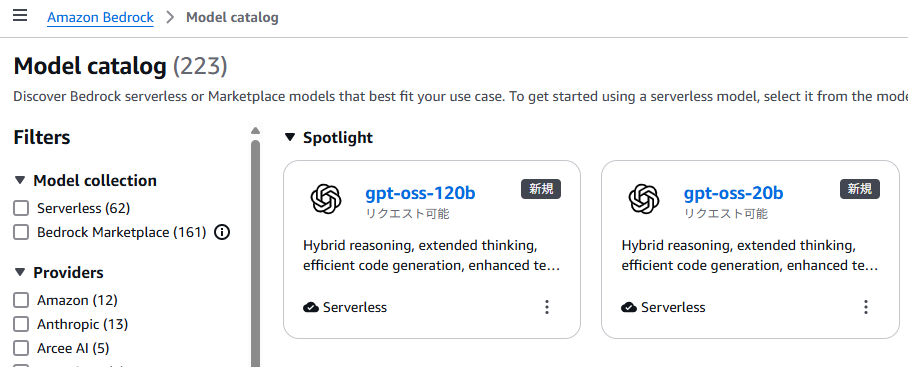Click the OpenAI logo on gpt-oss-20b card
908x367 pixels.
click(644, 199)
